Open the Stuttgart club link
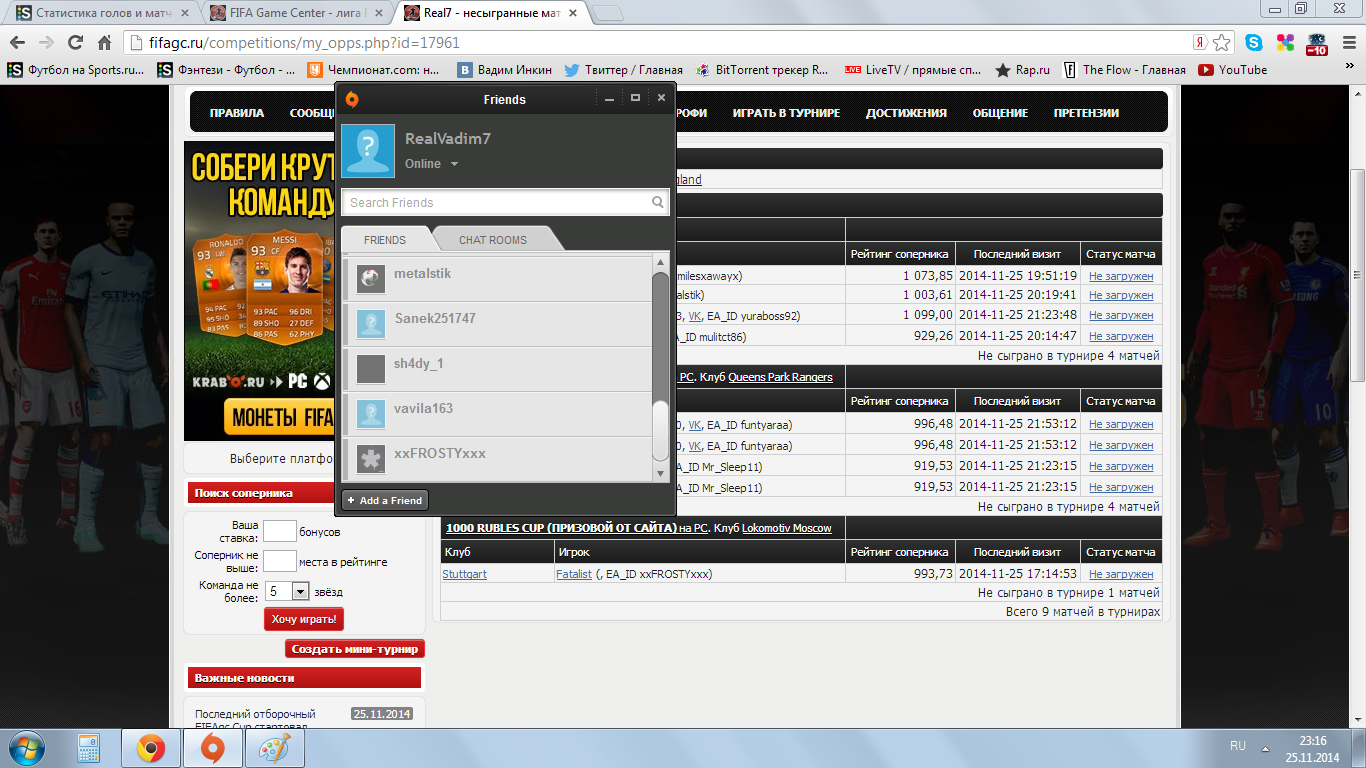Image resolution: width=1366 pixels, height=768 pixels. (x=465, y=574)
